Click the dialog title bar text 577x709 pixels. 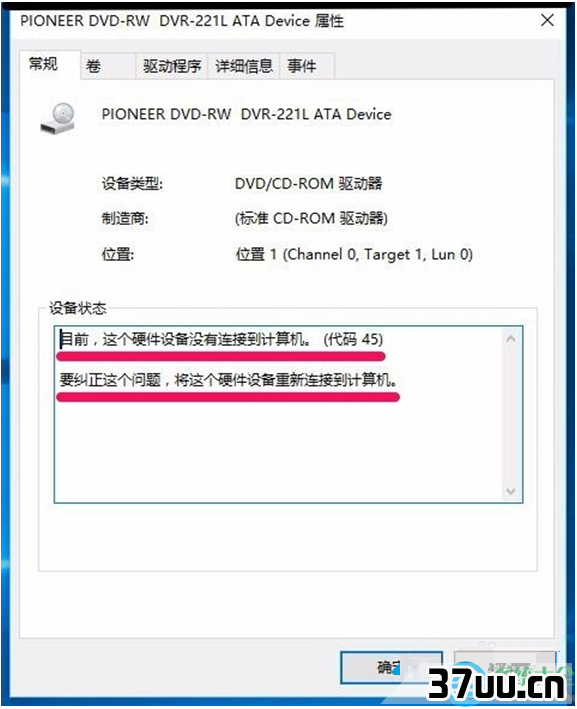click(182, 21)
